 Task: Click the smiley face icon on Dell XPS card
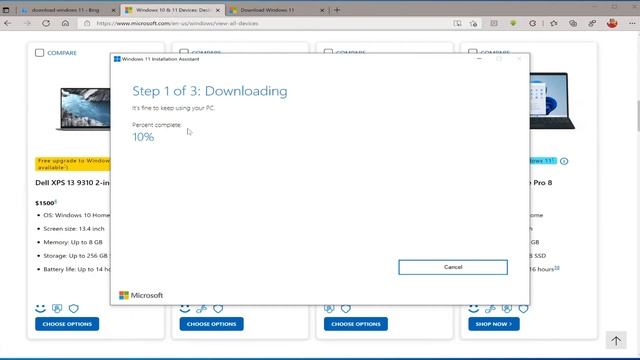tap(40, 309)
